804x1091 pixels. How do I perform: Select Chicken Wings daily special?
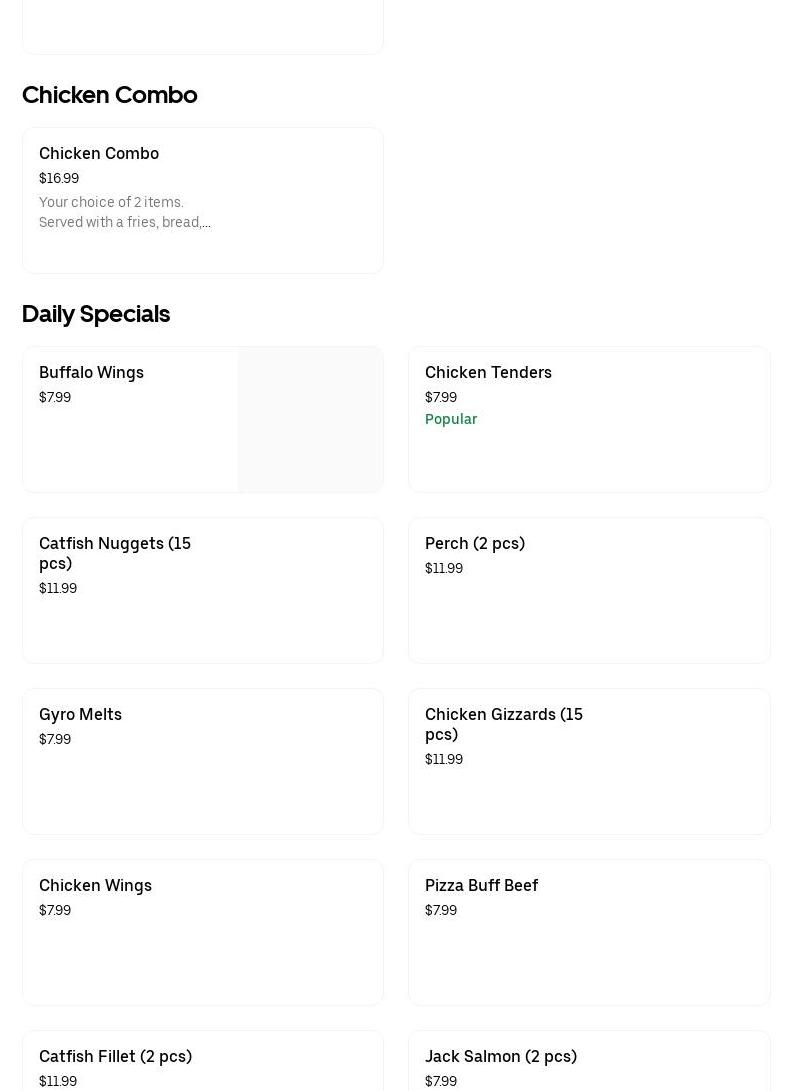coord(202,933)
